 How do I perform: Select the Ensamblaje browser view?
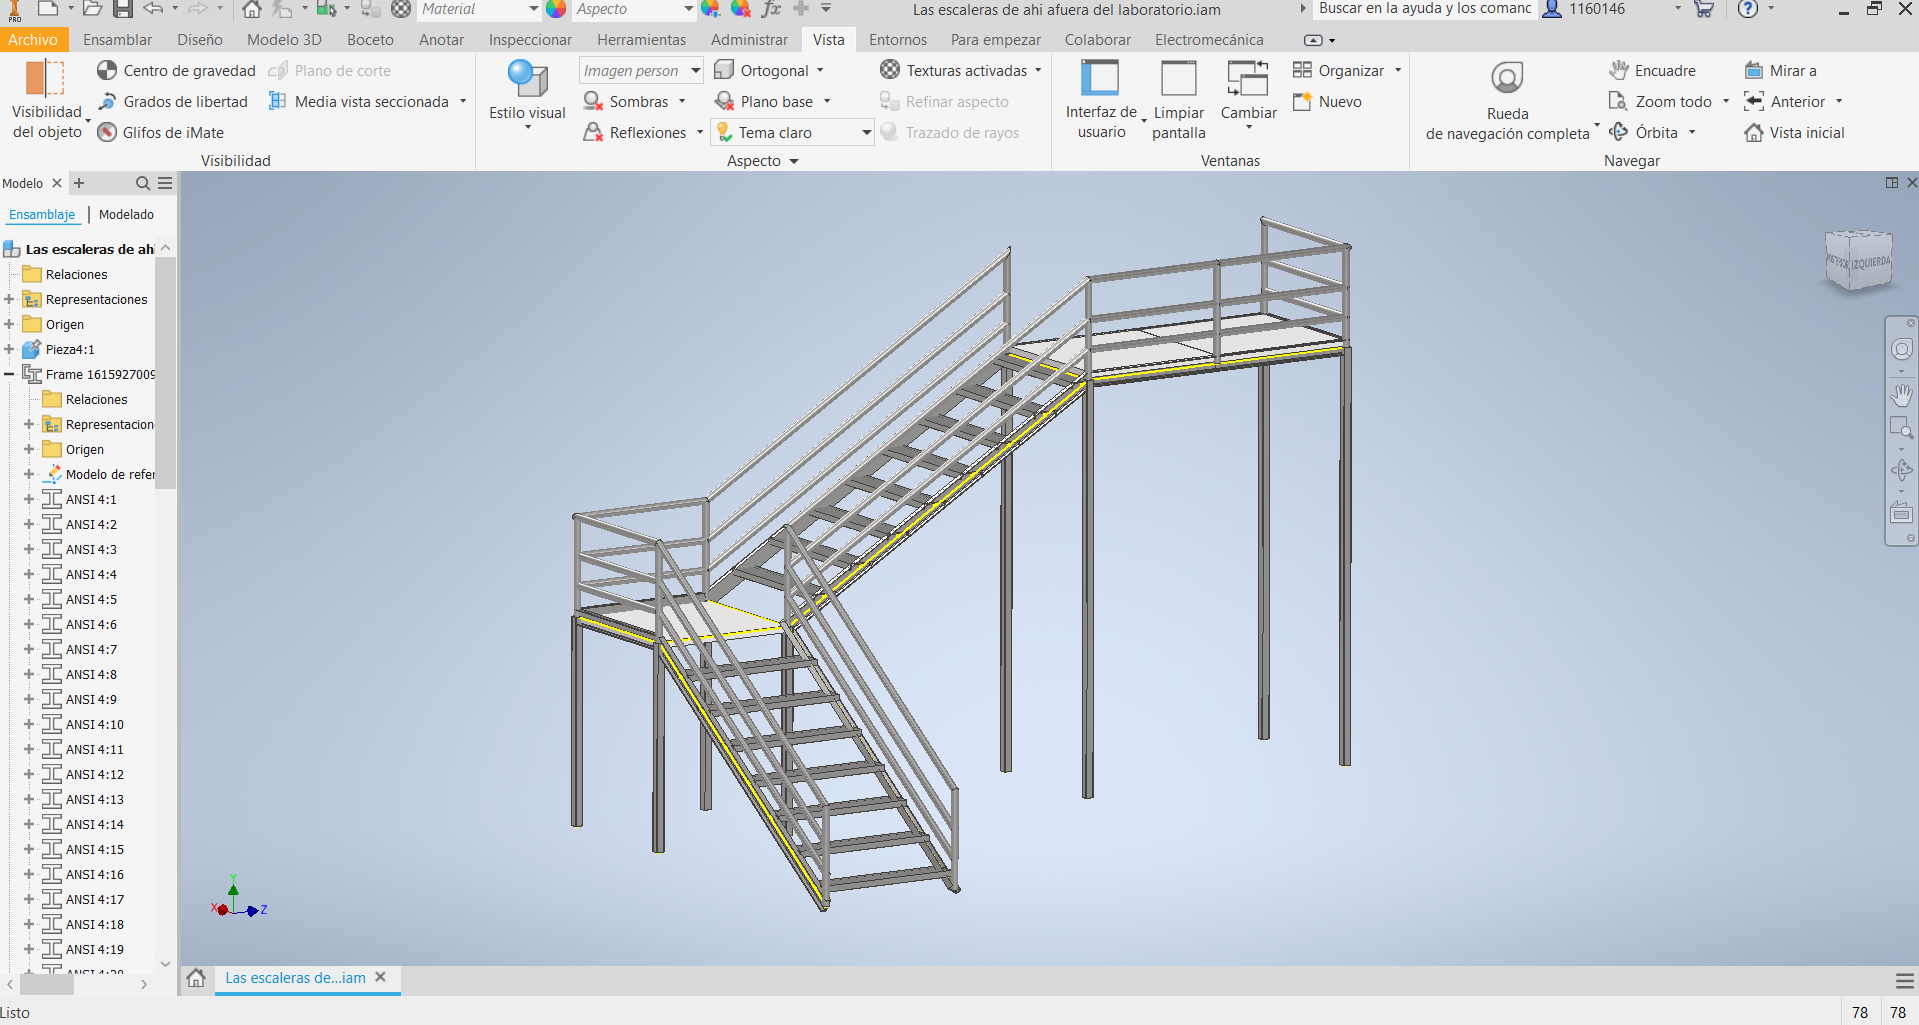(42, 215)
